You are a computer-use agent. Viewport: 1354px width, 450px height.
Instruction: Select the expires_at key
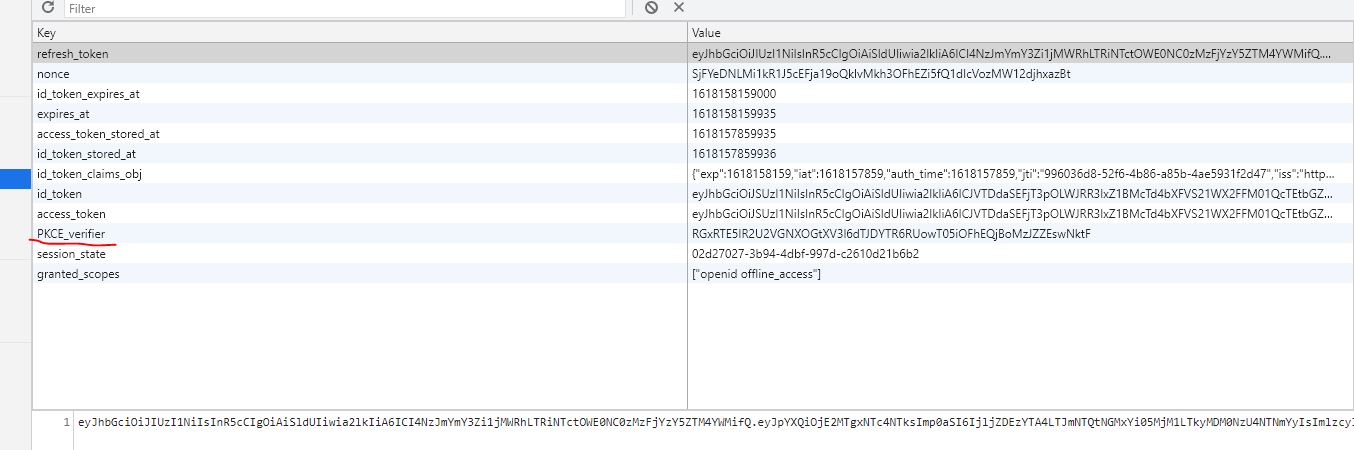[63, 114]
